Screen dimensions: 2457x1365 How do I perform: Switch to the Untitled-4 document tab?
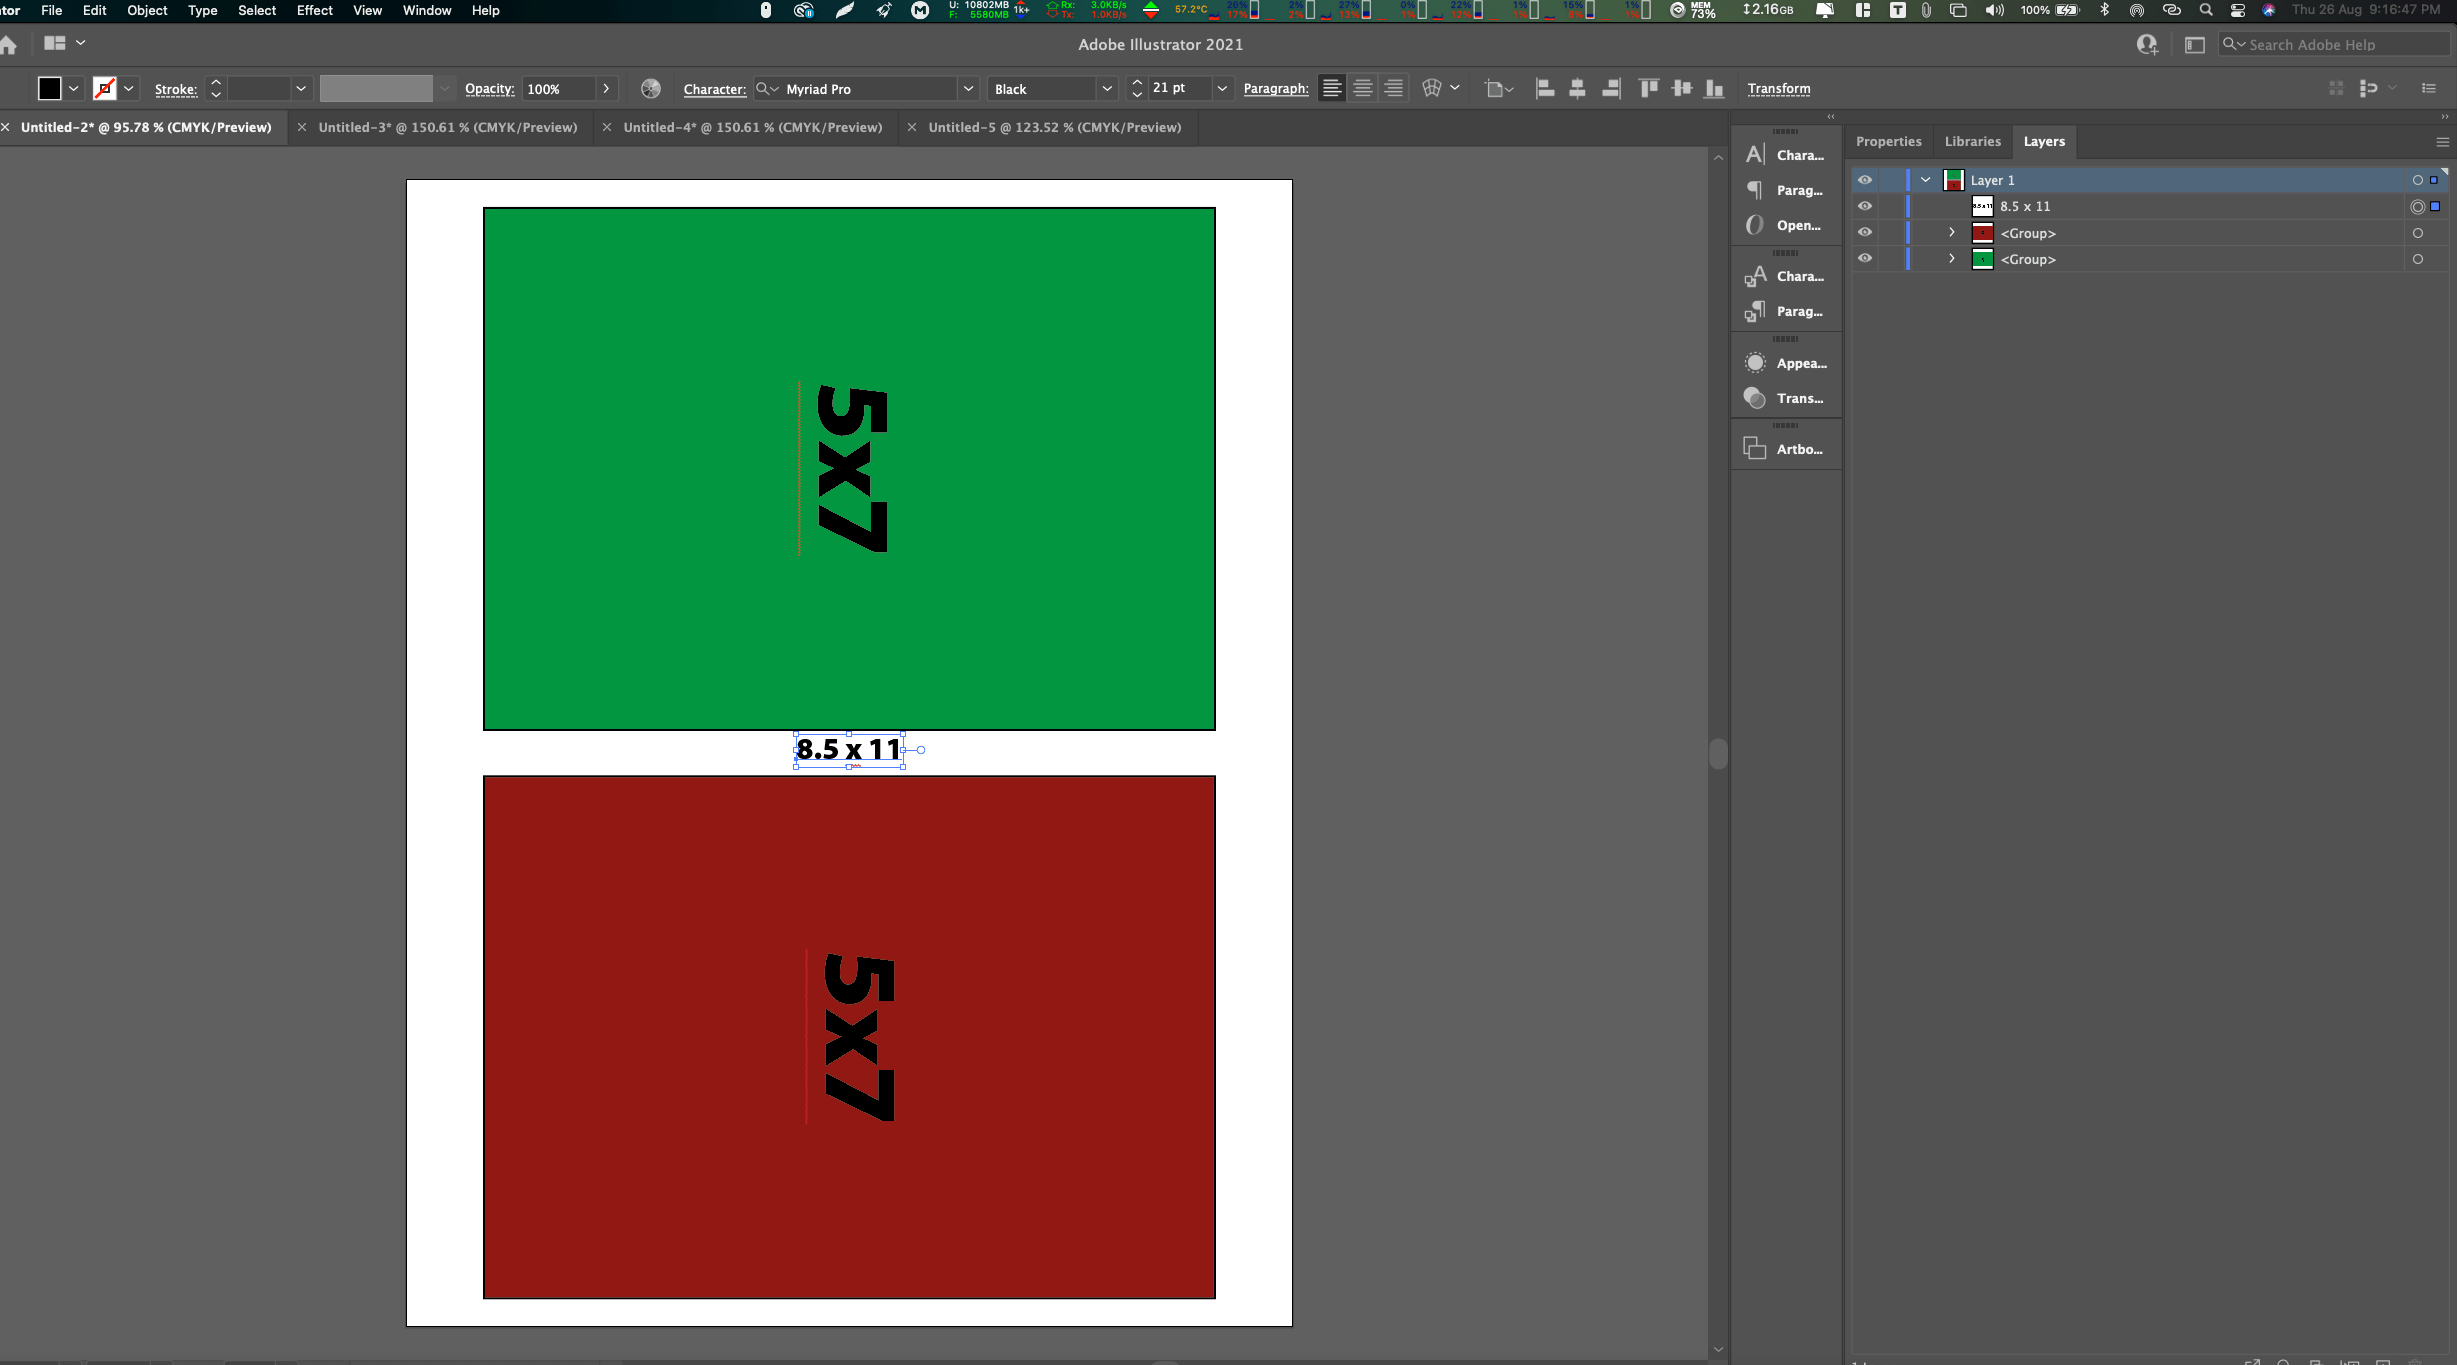(x=752, y=127)
